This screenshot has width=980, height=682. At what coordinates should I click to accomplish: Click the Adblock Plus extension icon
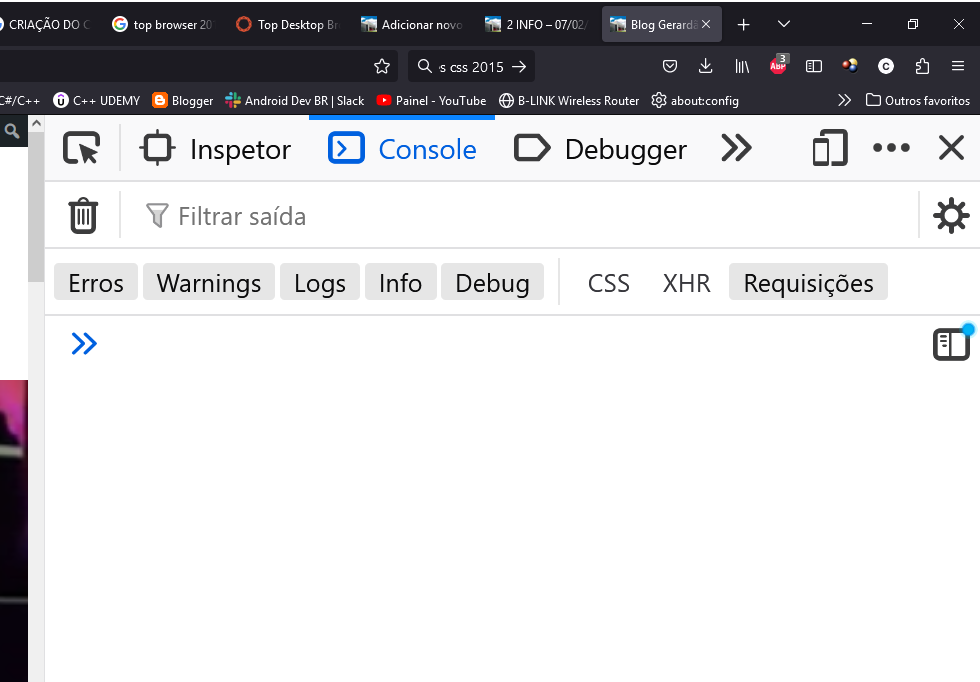click(x=778, y=66)
